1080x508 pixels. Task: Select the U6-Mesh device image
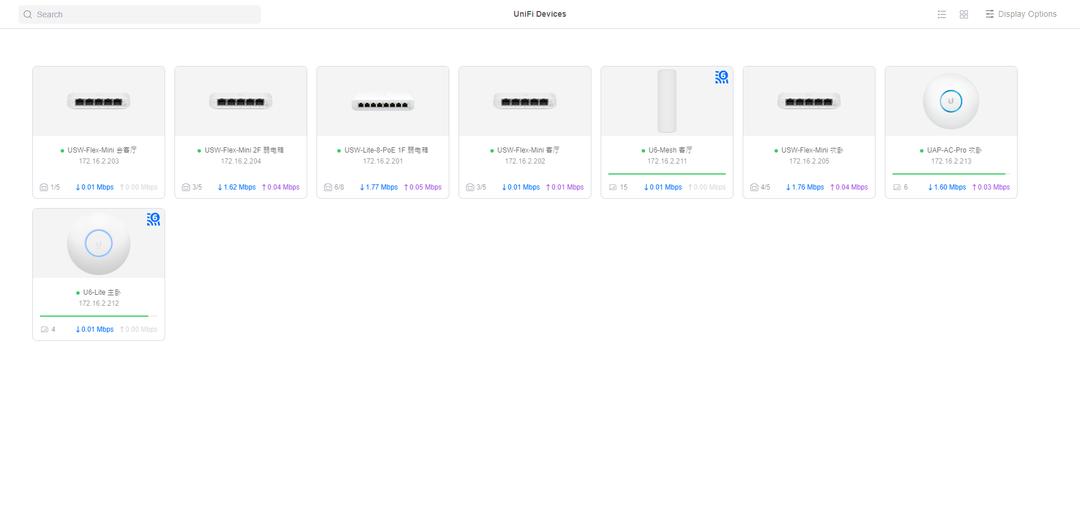[x=666, y=102]
